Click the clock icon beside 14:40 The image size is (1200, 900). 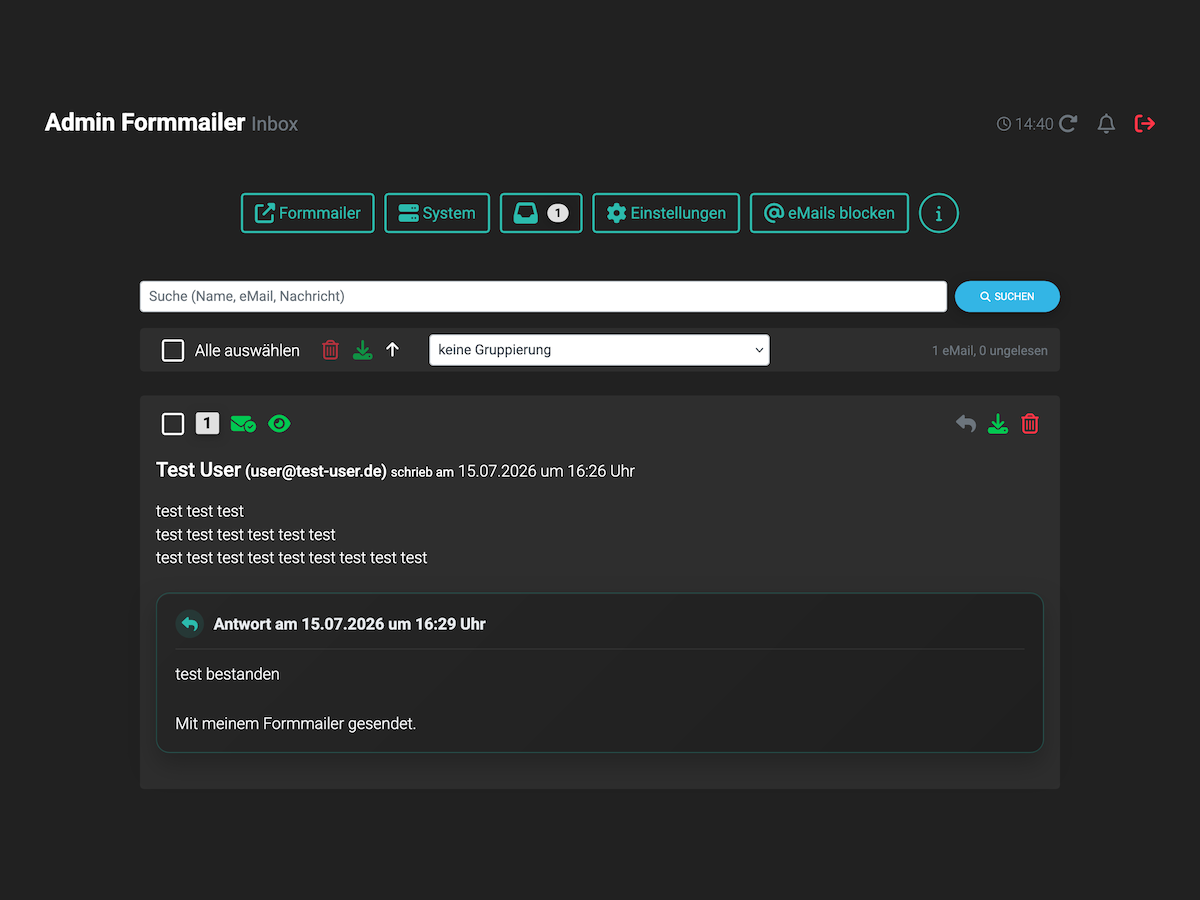coord(1004,124)
